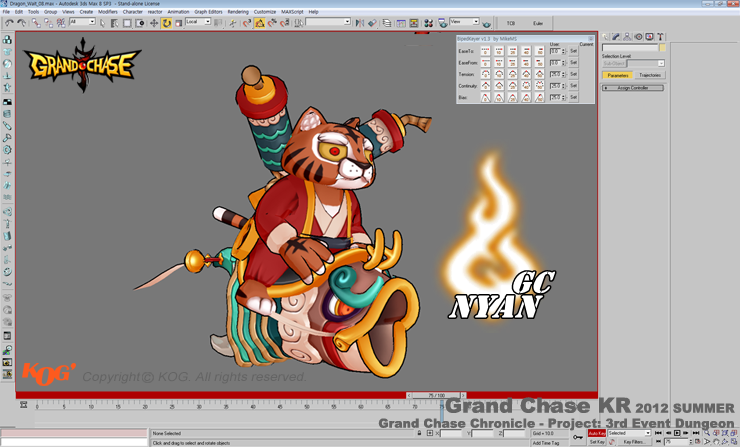740x447 pixels.
Task: Click the EaseTo User value spinner arrows
Action: pos(563,51)
